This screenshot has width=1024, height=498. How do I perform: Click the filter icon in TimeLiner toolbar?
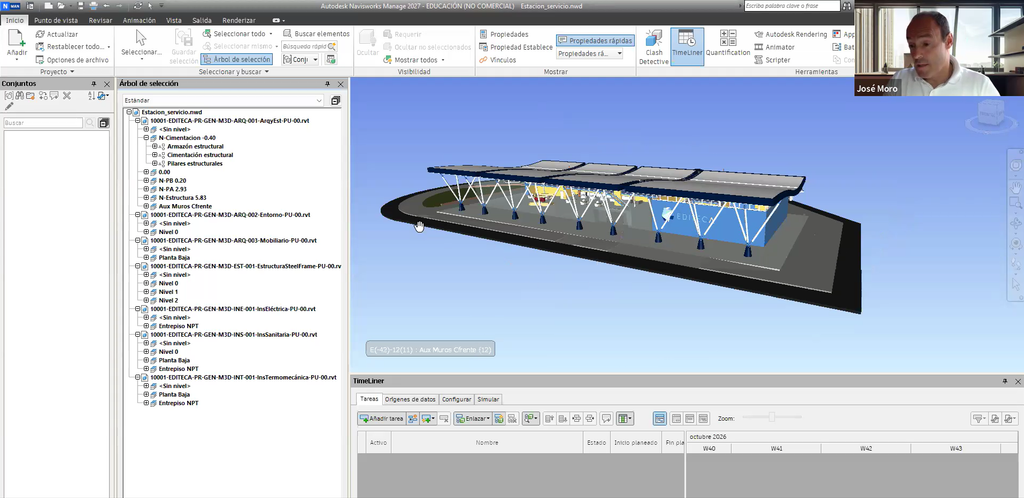[x=978, y=418]
